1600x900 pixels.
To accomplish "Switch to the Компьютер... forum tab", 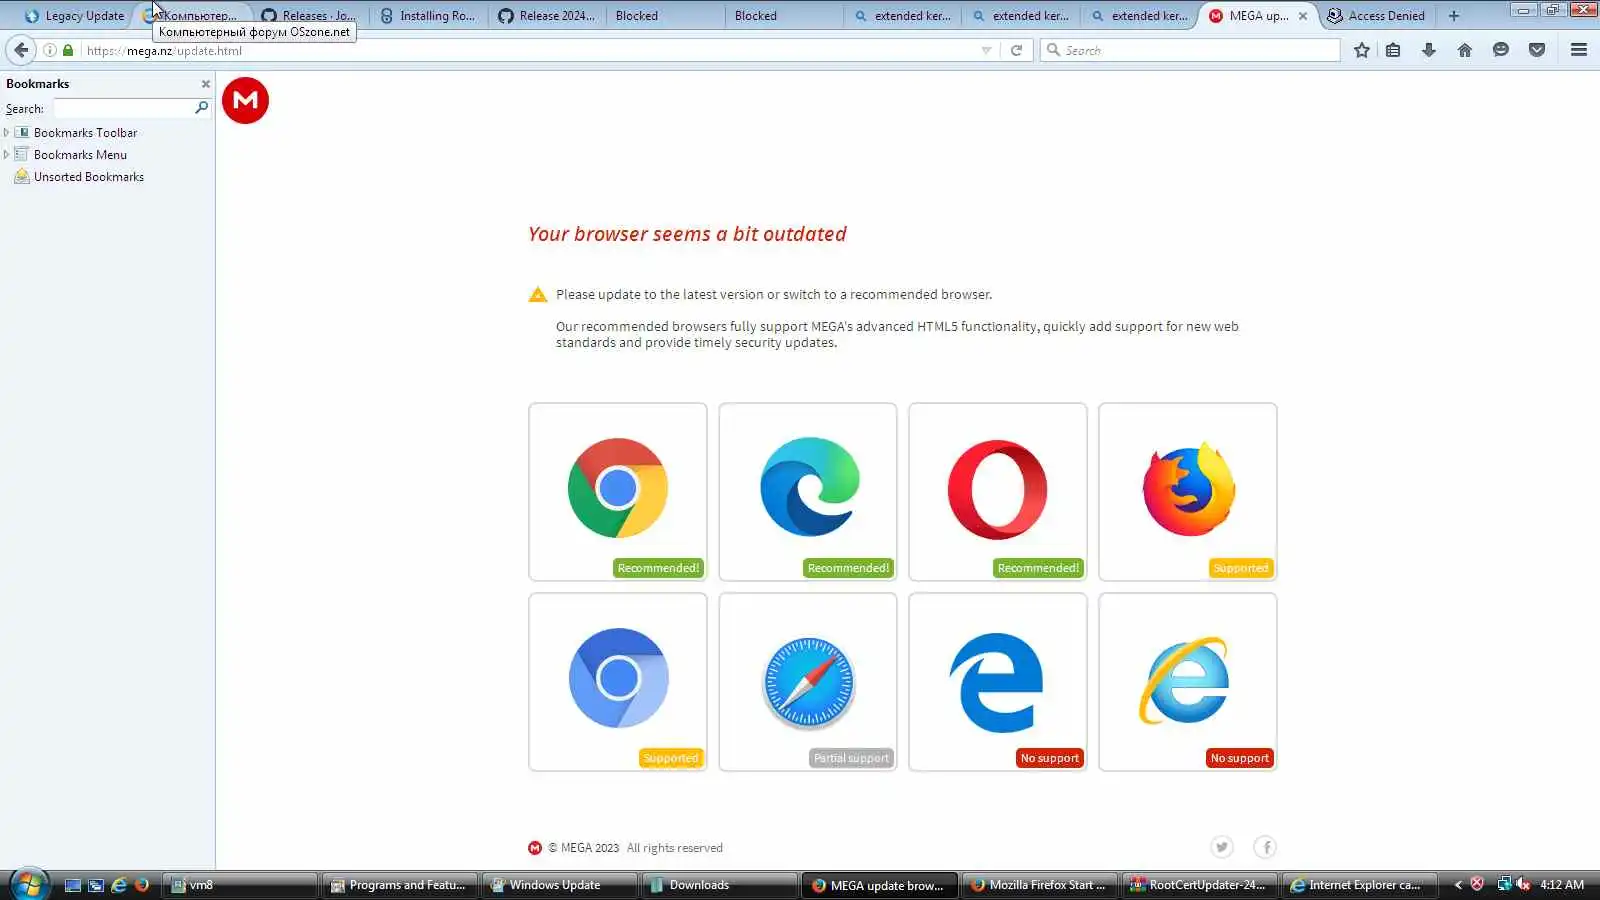I will pyautogui.click(x=193, y=16).
